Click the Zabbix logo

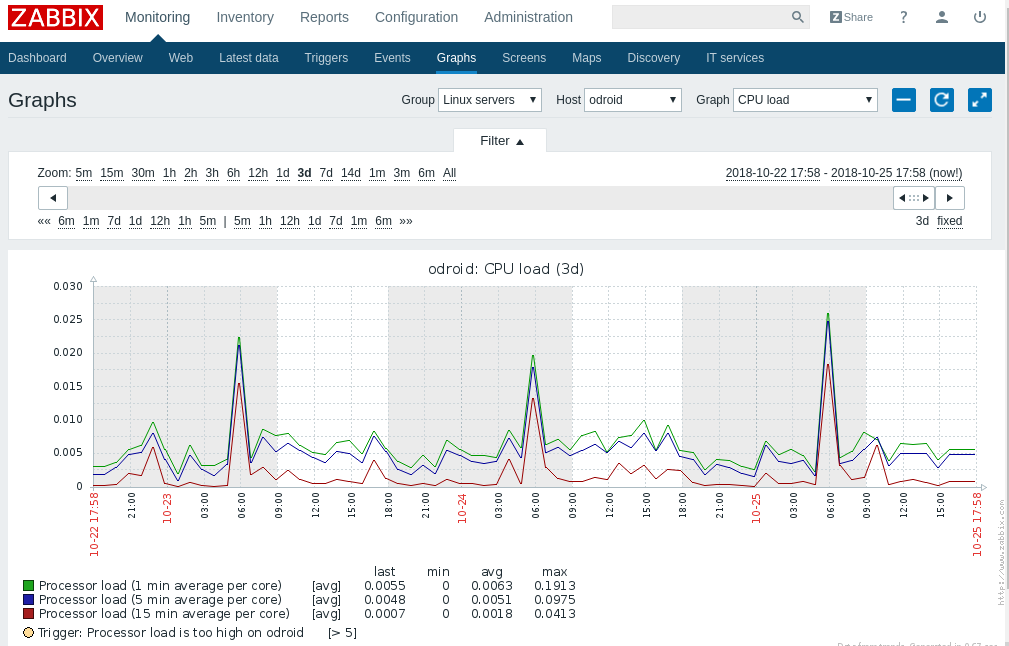coord(55,17)
